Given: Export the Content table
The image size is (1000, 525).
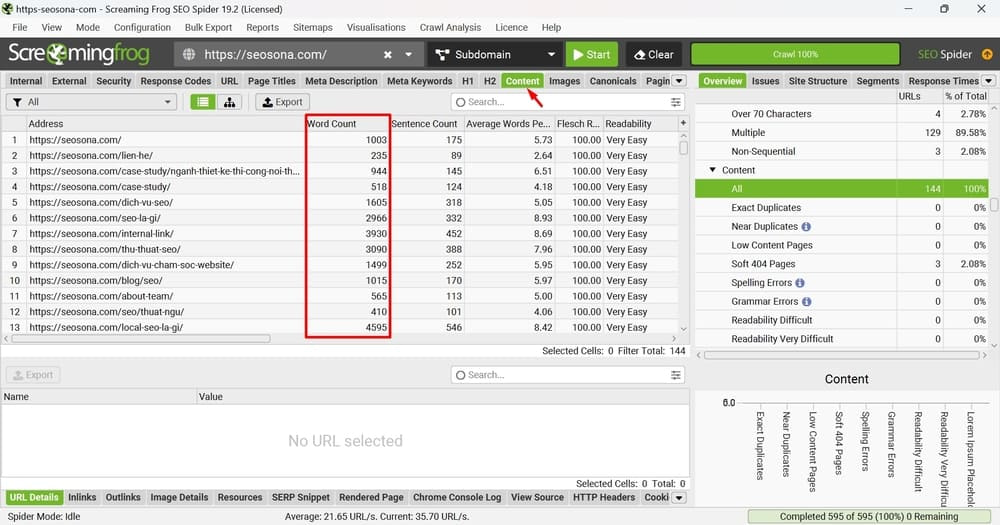Looking at the screenshot, I should tap(283, 102).
